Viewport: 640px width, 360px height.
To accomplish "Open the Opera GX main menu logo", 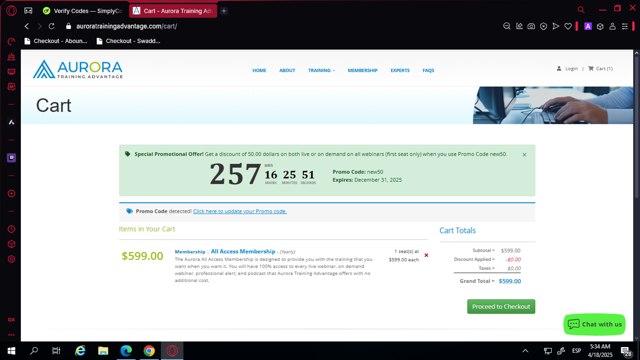I will coord(11,11).
